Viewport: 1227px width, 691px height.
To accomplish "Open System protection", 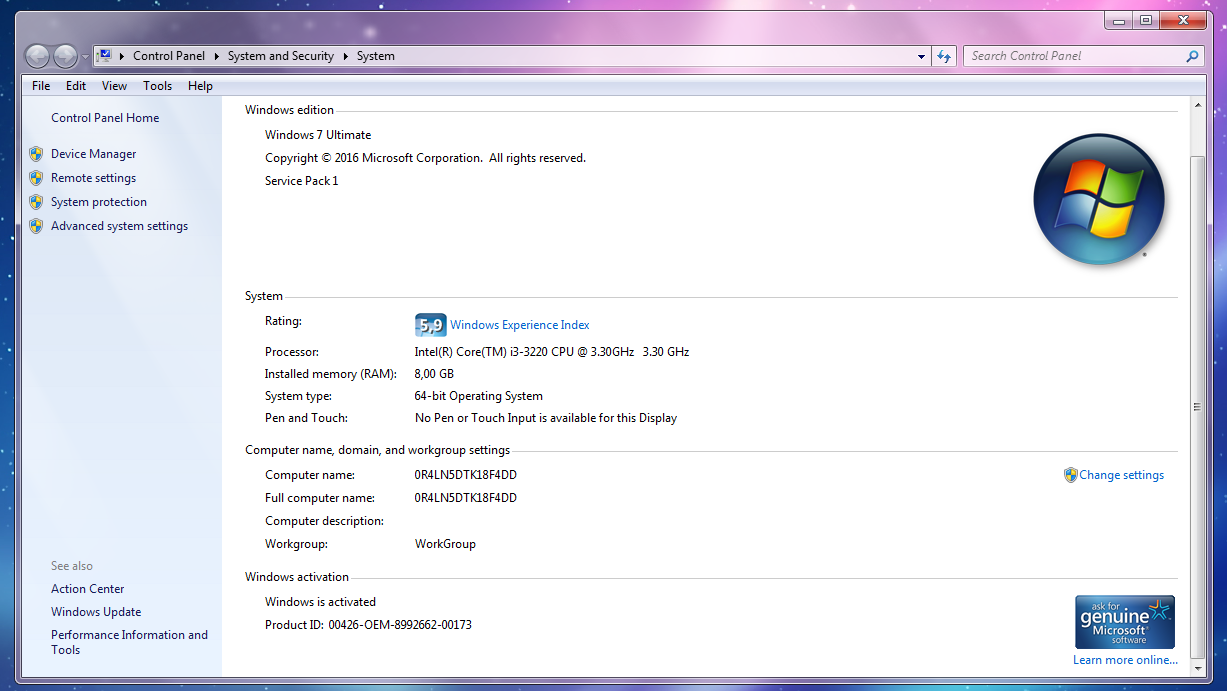I will [x=99, y=202].
